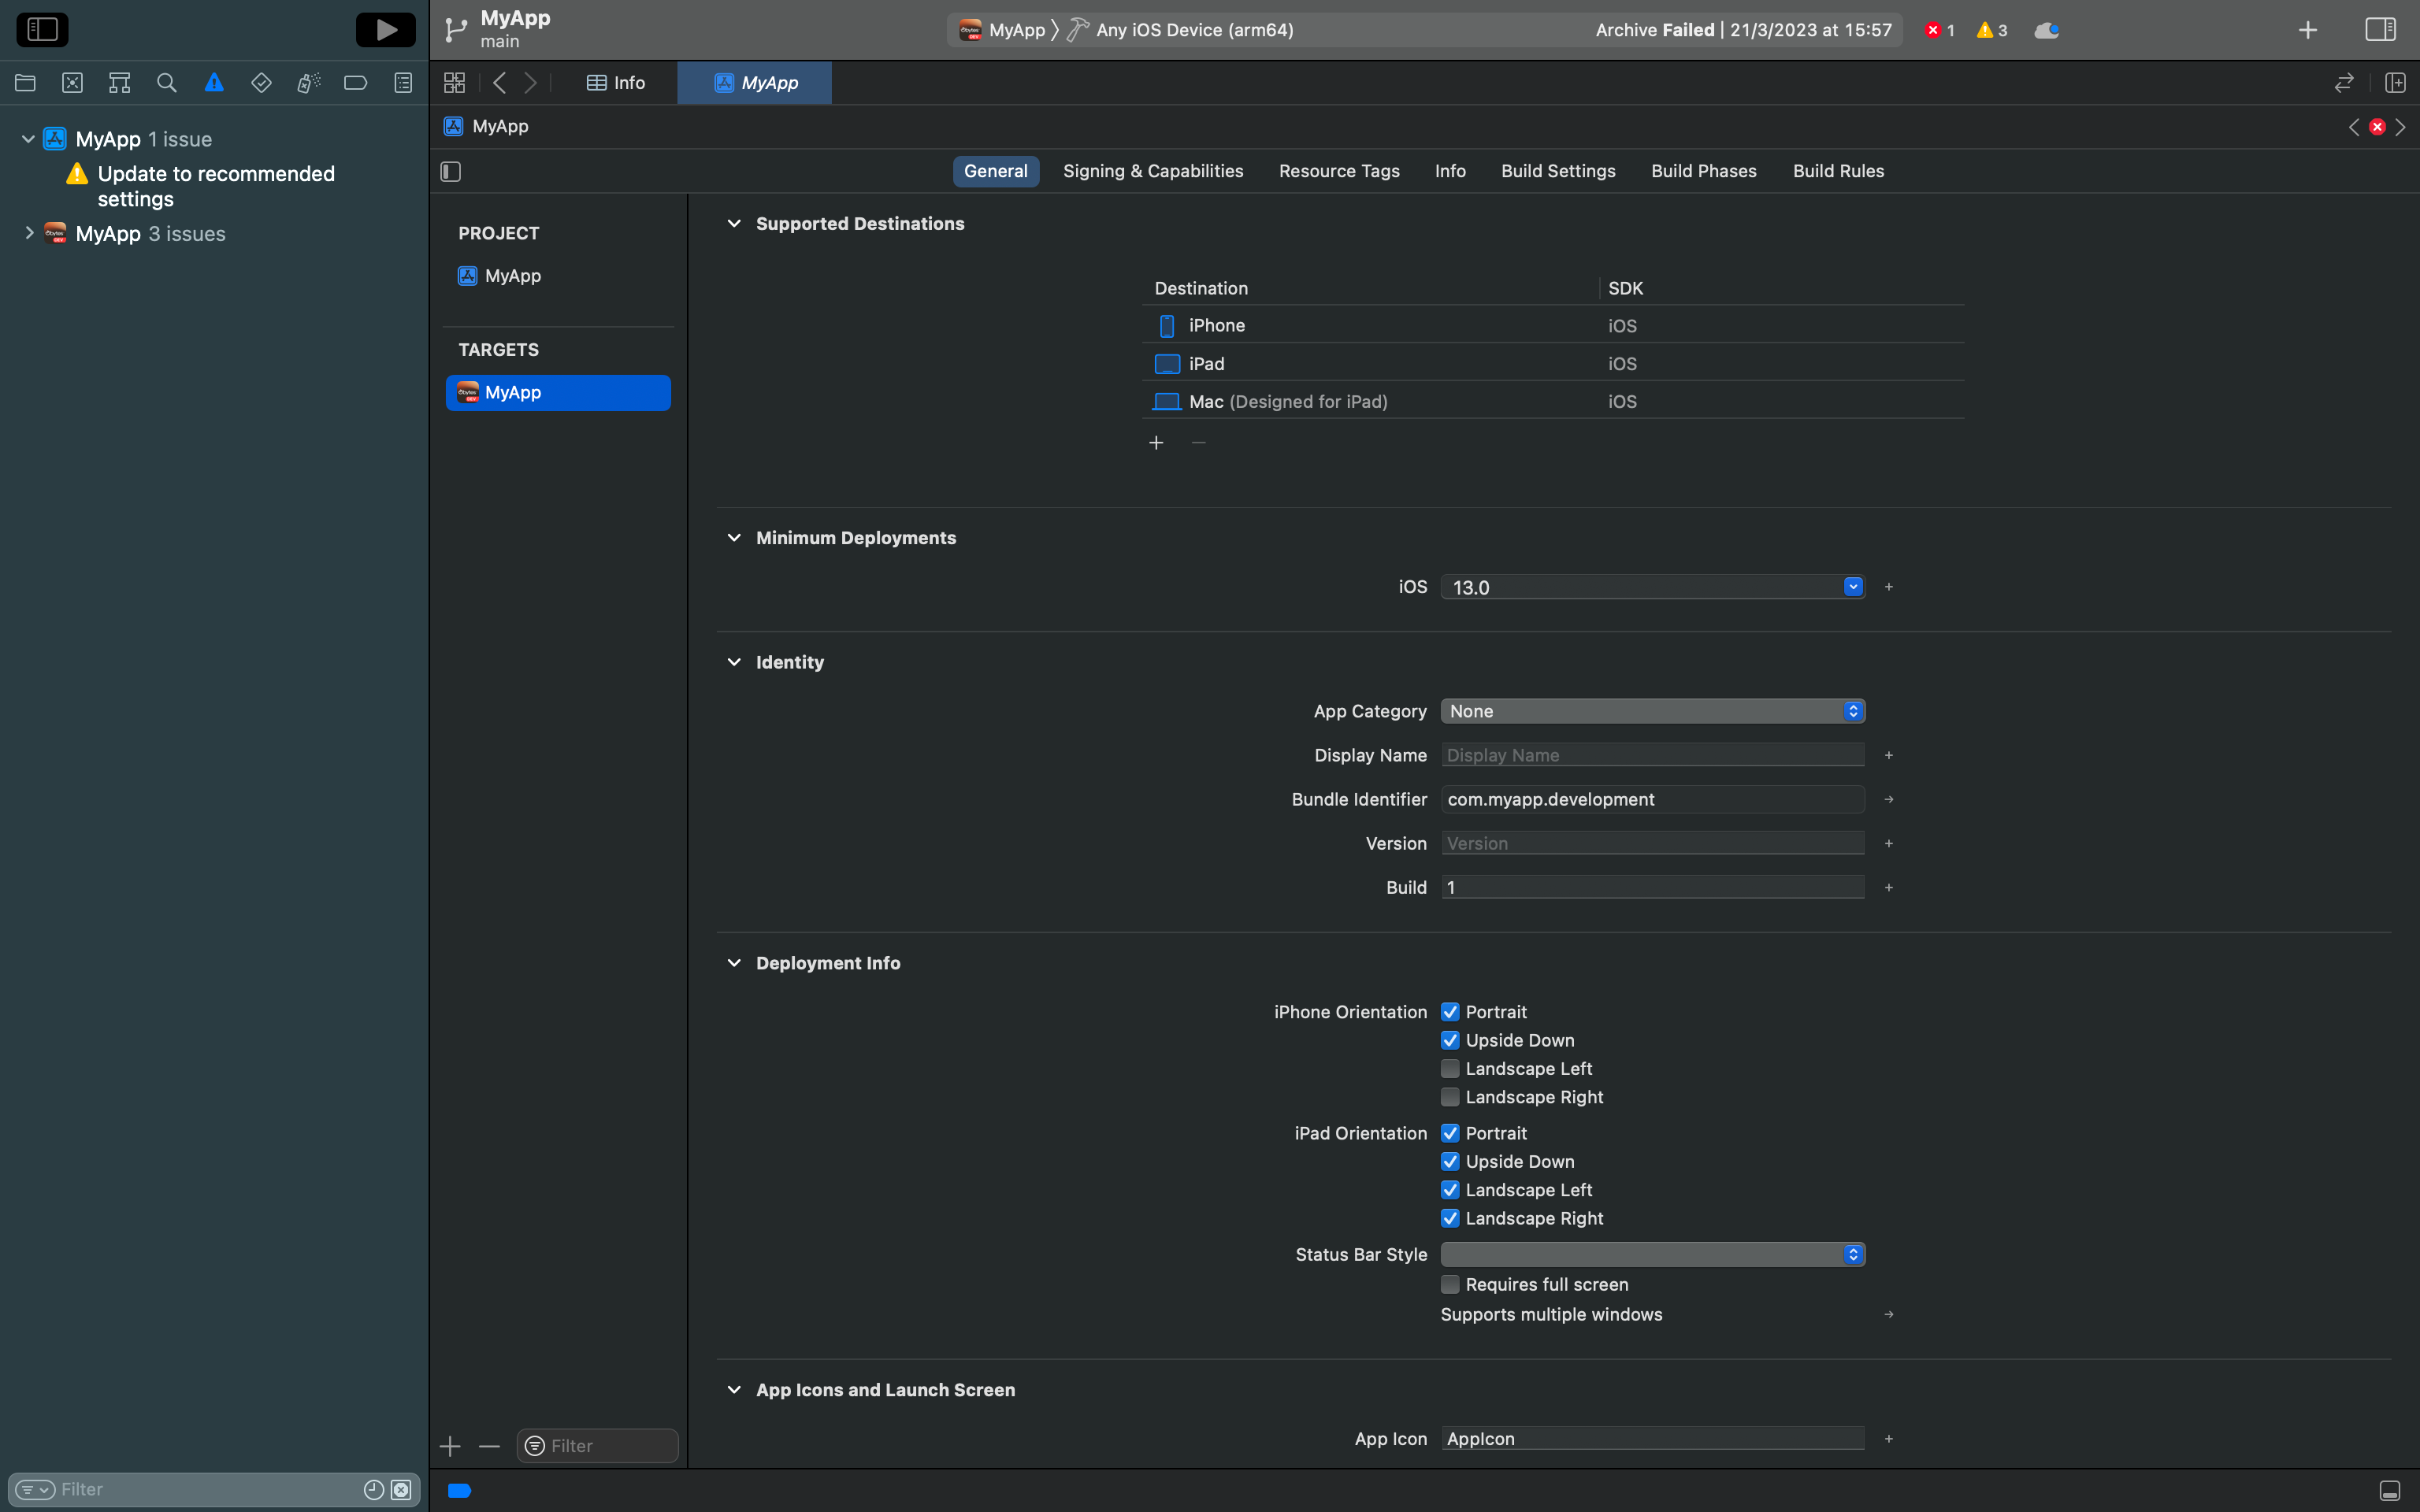Check Requires full screen
This screenshot has height=1512, width=2420.
[x=1450, y=1284]
